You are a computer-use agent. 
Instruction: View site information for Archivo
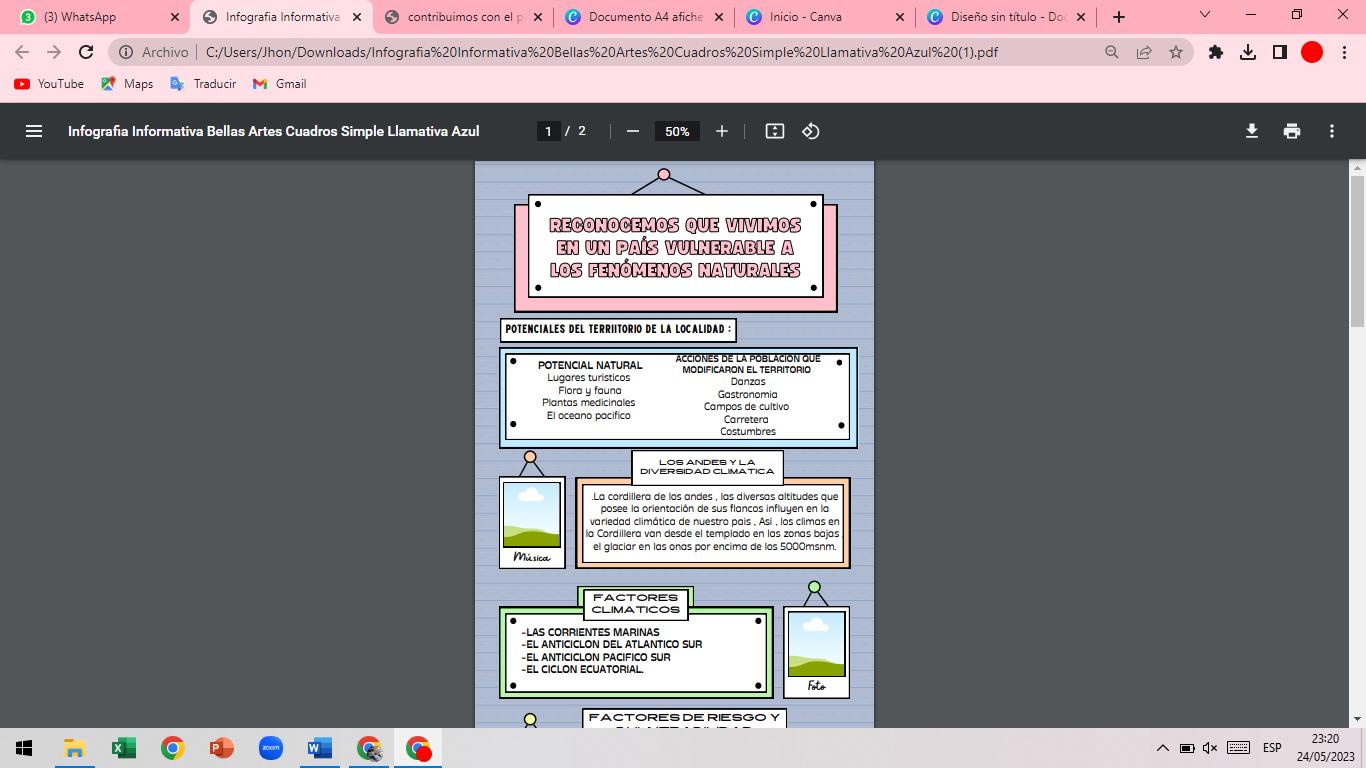coord(154,52)
